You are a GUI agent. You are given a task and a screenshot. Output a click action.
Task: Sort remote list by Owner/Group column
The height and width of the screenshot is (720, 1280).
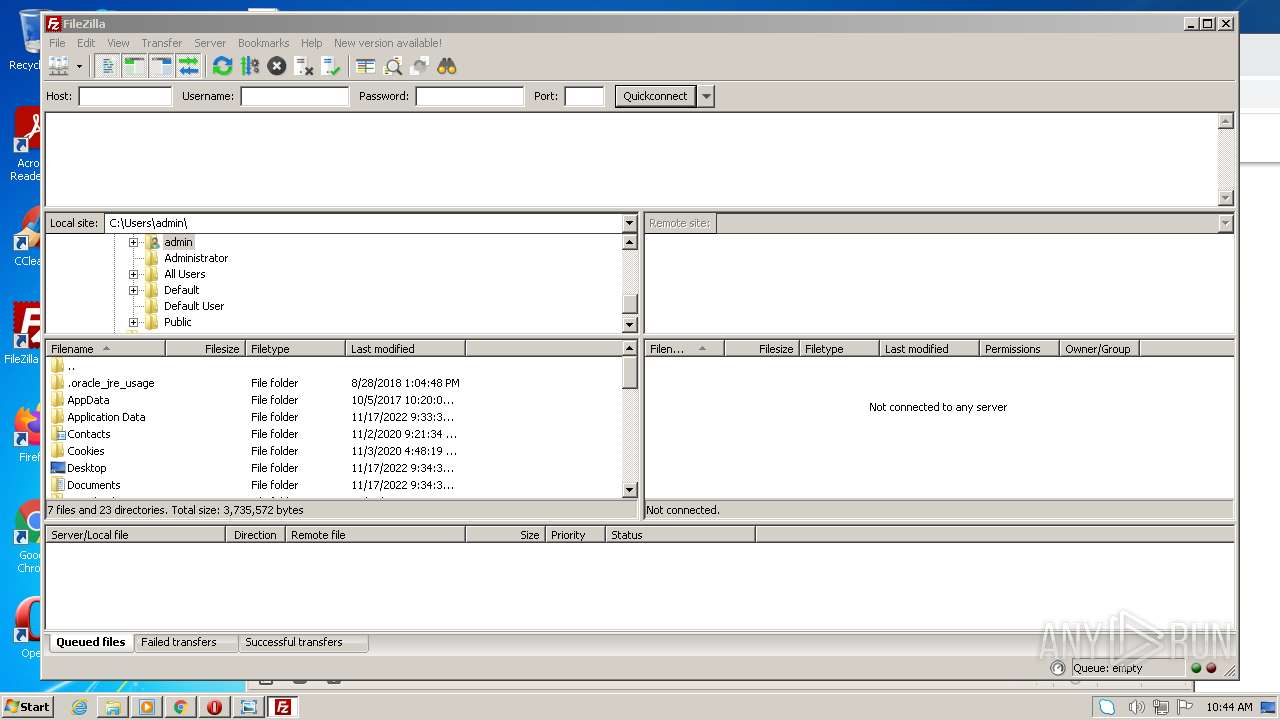click(1099, 349)
